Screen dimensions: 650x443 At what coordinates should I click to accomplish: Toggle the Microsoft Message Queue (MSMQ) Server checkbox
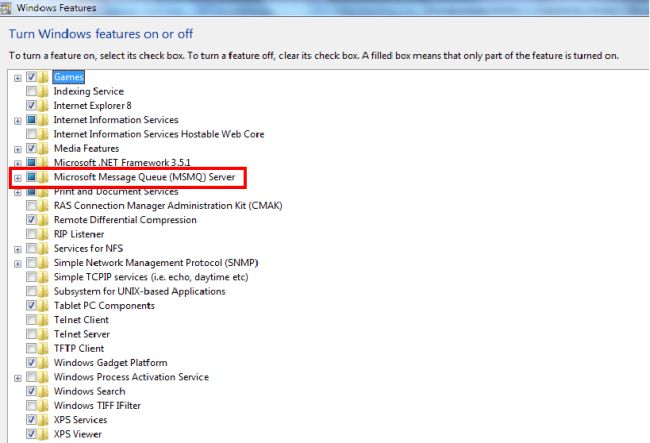click(x=32, y=177)
